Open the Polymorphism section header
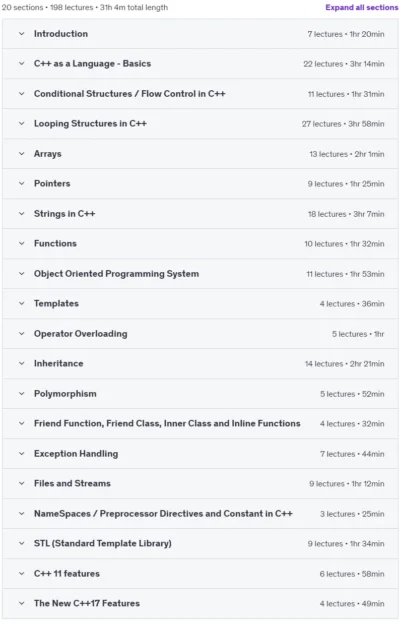The width and height of the screenshot is (400, 624). [x=200, y=394]
